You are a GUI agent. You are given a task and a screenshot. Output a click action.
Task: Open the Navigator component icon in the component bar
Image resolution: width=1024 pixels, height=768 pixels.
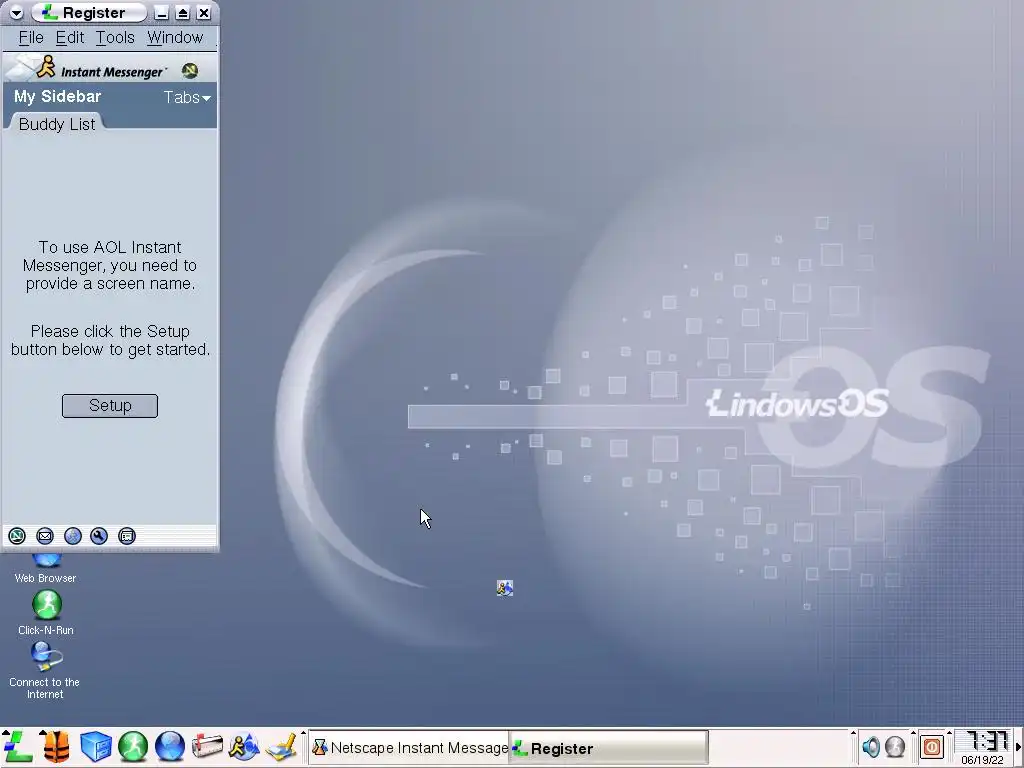click(17, 536)
